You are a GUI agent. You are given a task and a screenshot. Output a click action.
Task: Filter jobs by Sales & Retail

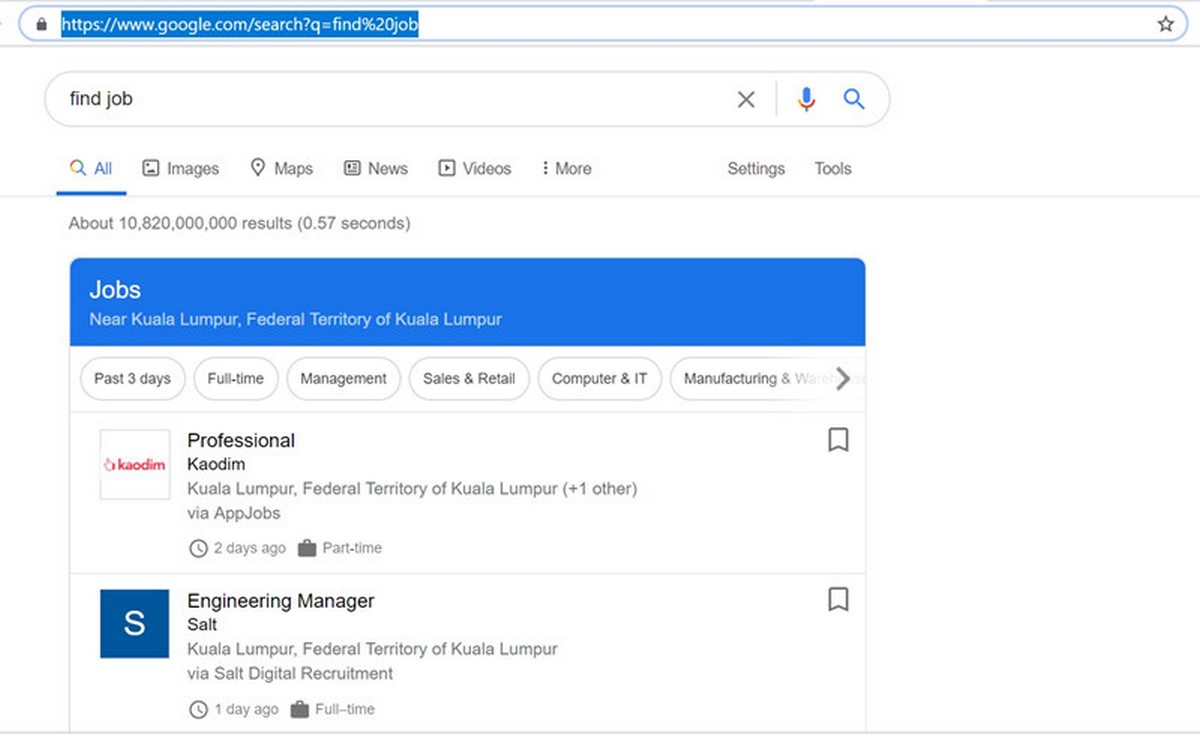tap(469, 379)
